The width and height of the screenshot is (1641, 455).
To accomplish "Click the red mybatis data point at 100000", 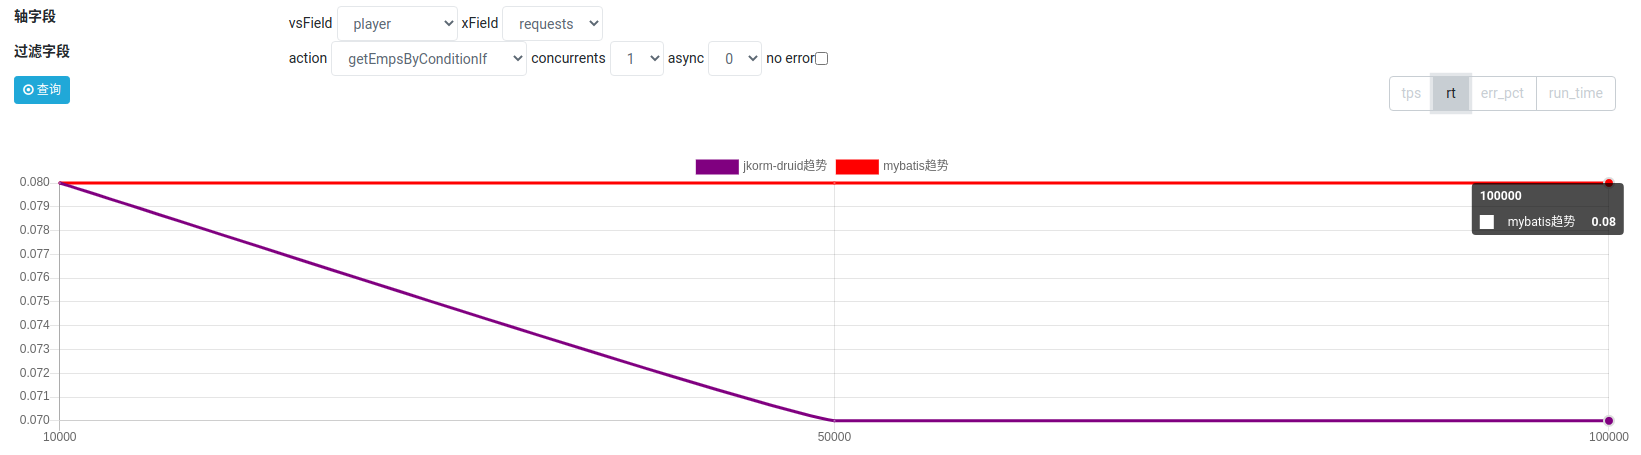I will [x=1609, y=183].
